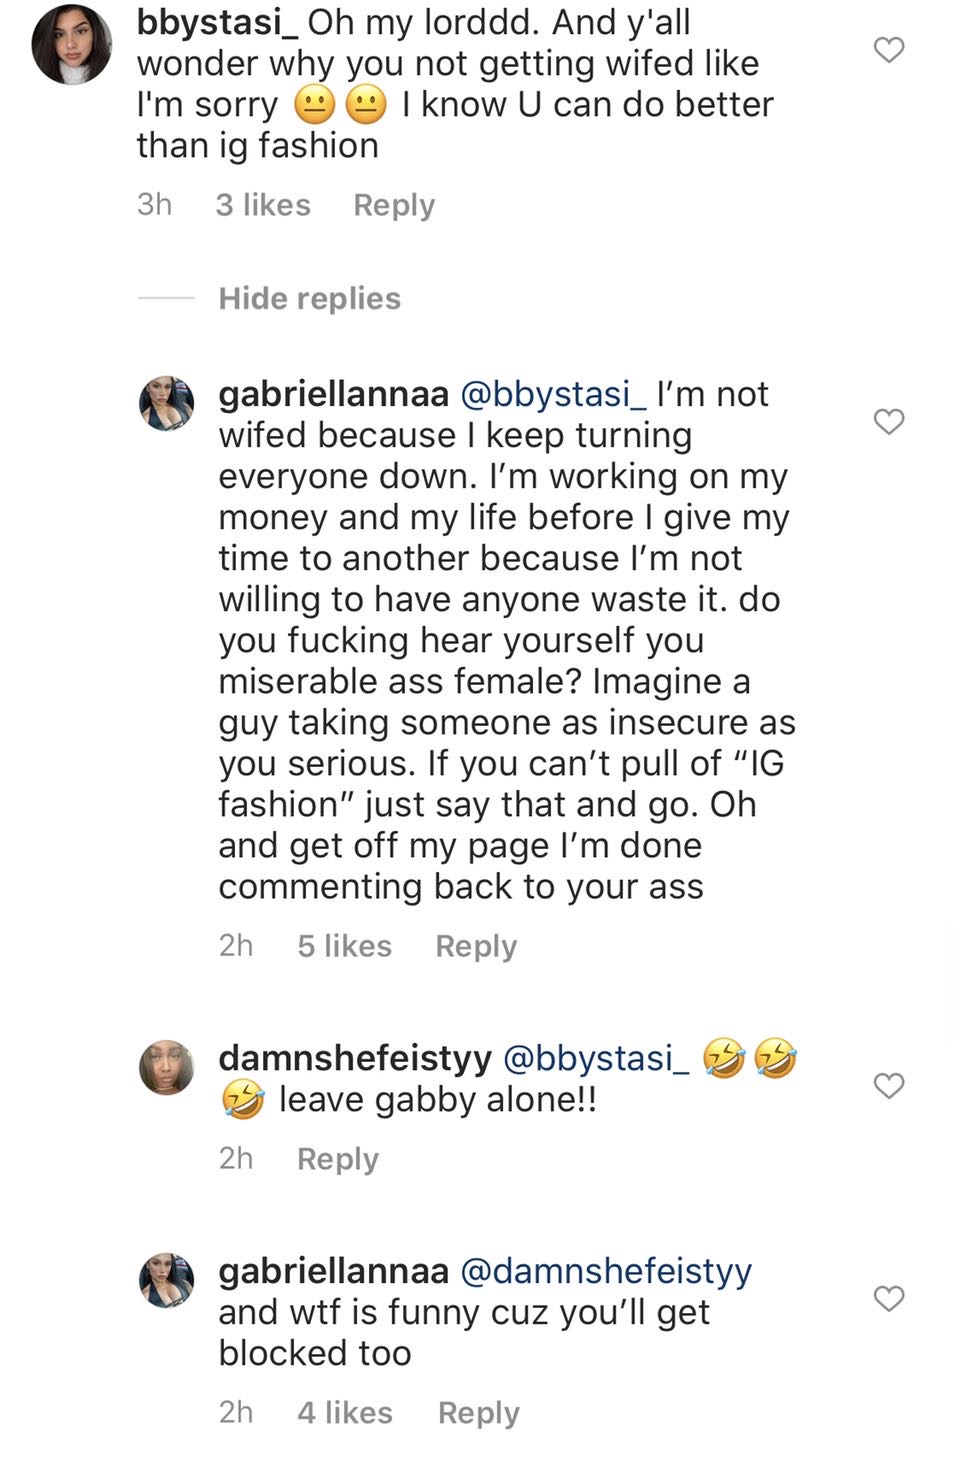The width and height of the screenshot is (960, 1472).
Task: View who gave 5 likes
Action: (x=344, y=946)
